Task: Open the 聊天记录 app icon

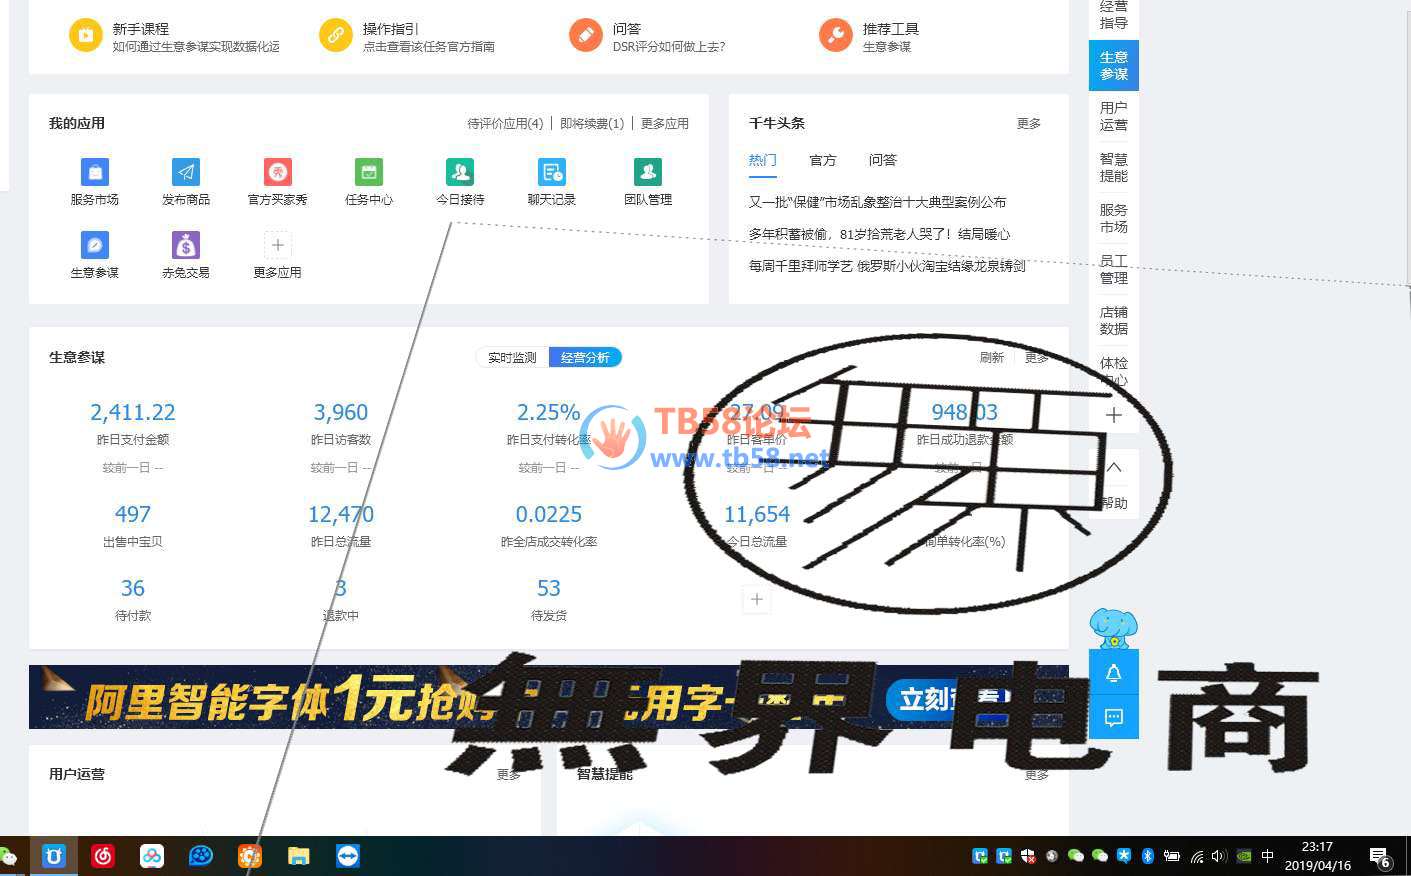Action: click(552, 172)
